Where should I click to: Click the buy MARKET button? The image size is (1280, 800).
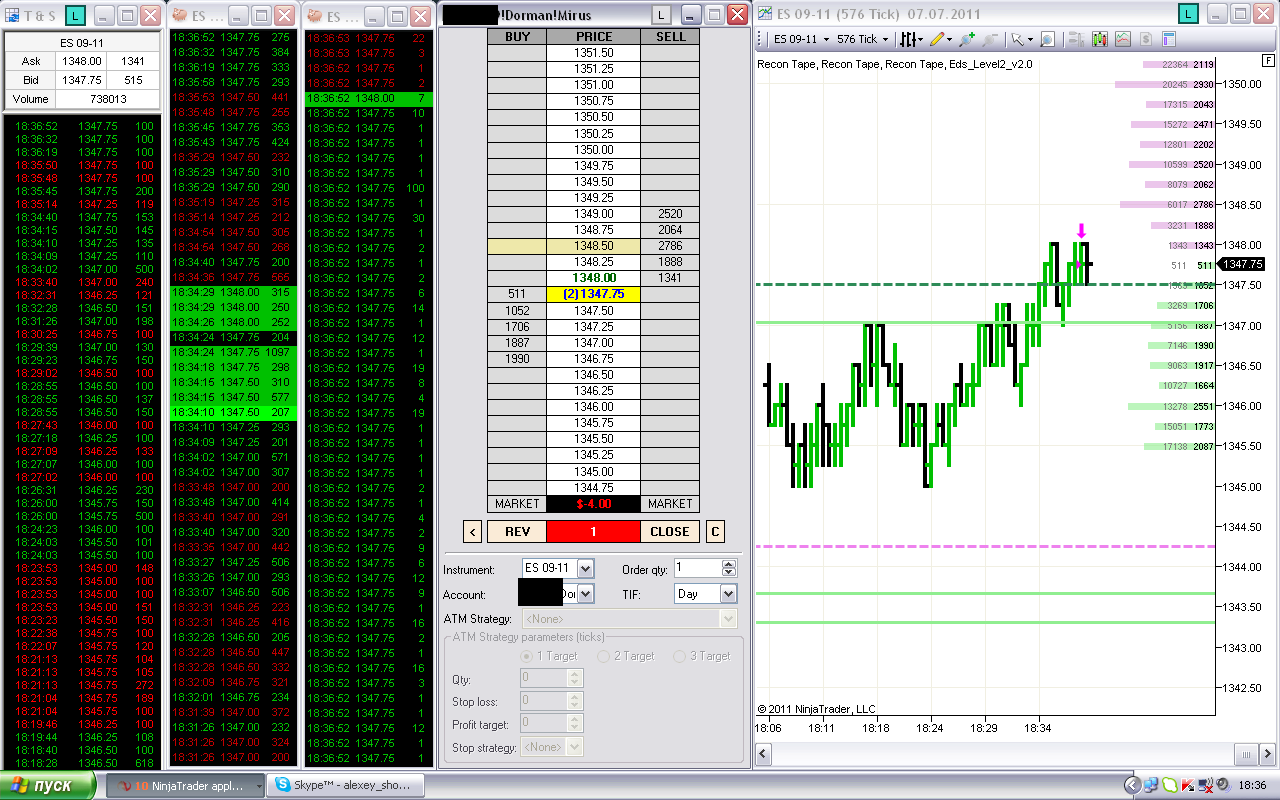(517, 504)
